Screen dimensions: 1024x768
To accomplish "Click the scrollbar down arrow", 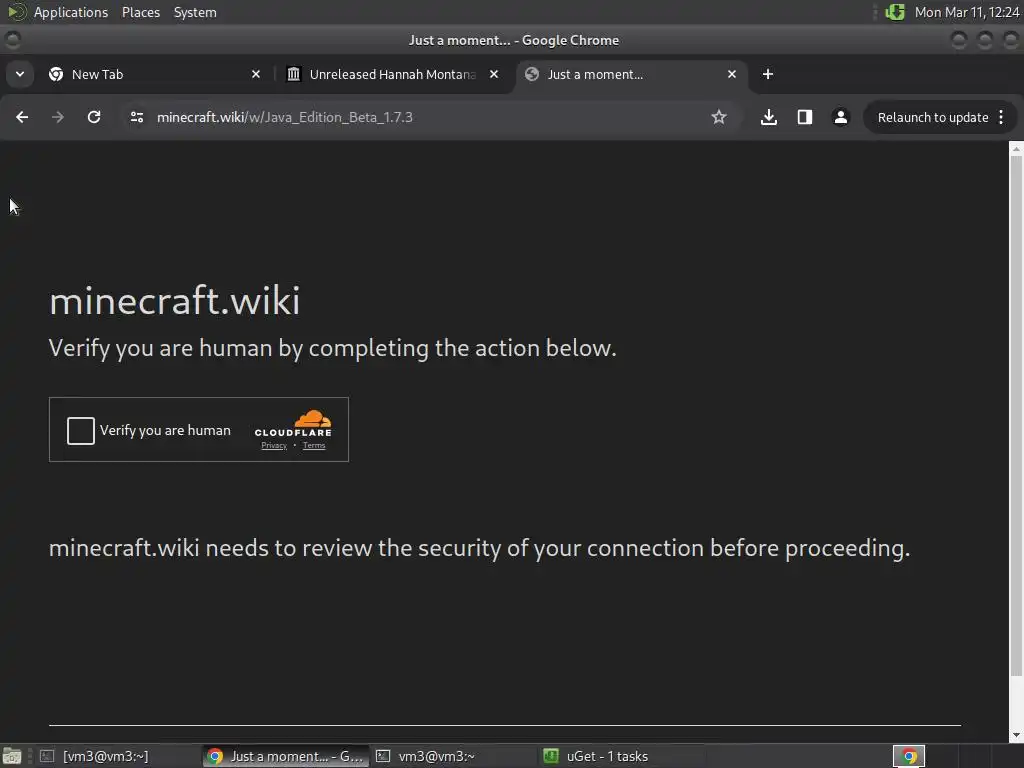I will click(x=1016, y=736).
